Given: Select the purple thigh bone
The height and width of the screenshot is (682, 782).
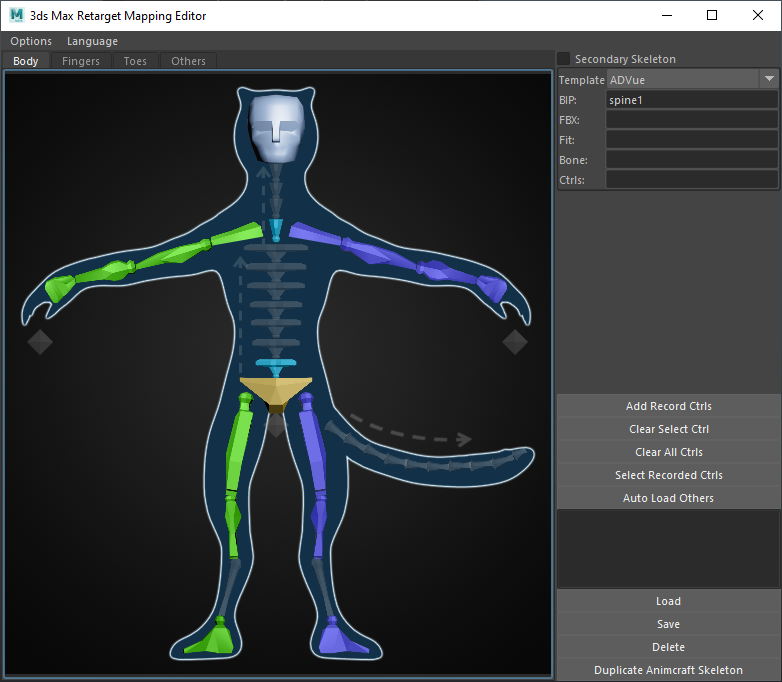Looking at the screenshot, I should [313, 443].
